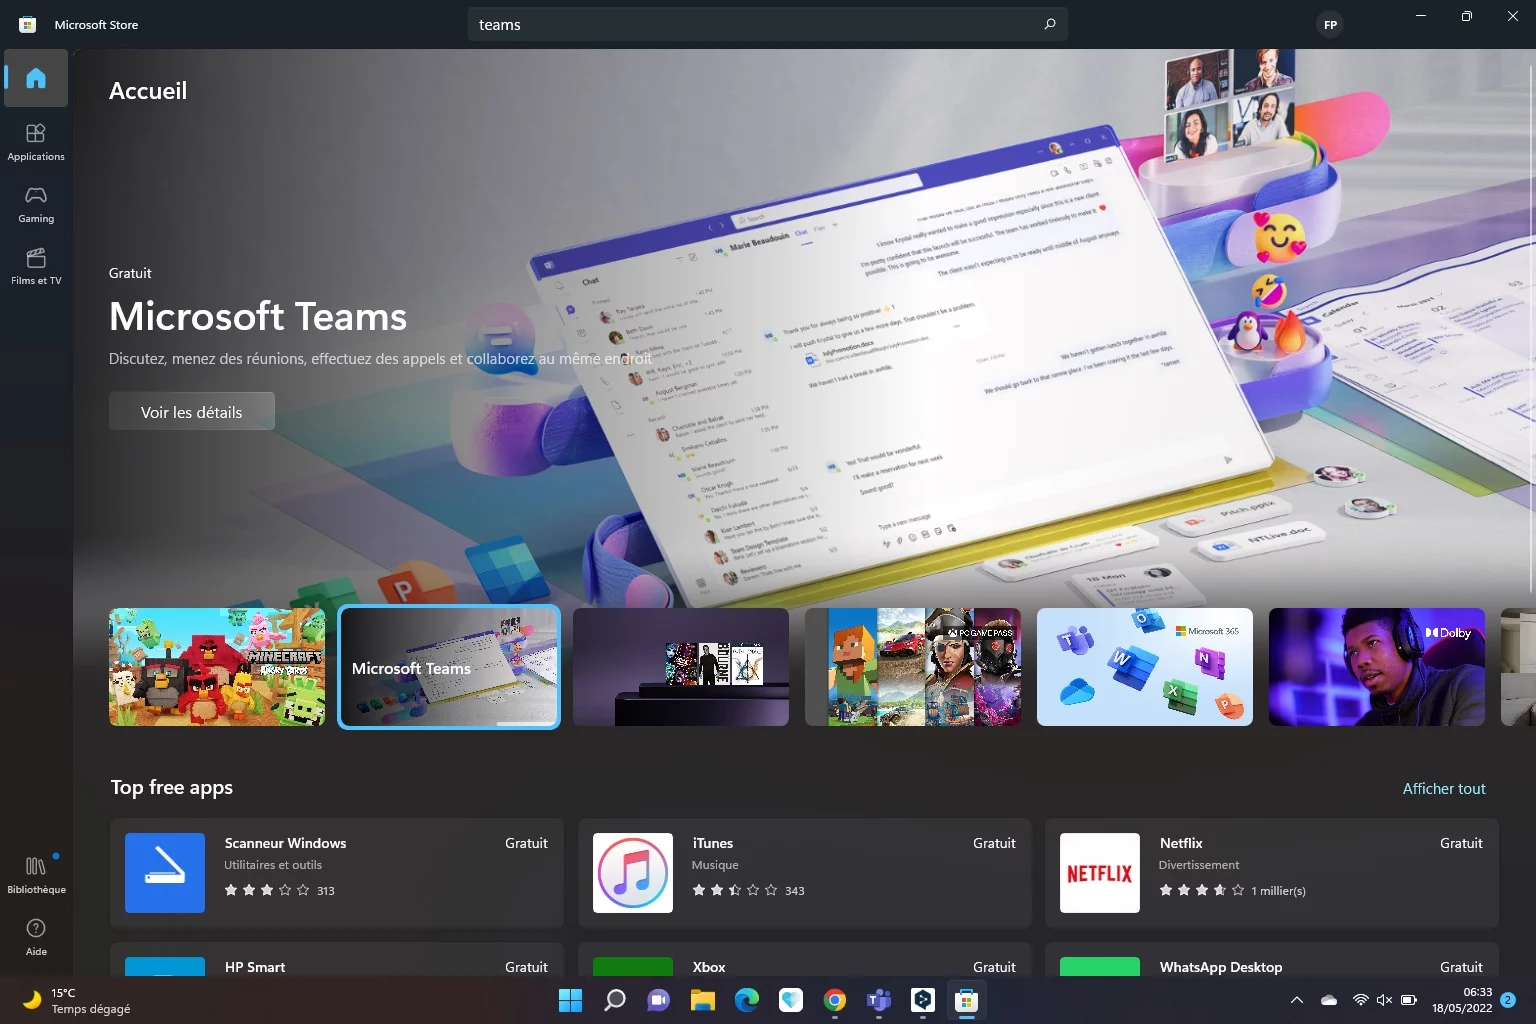The image size is (1536, 1024).
Task: Click the Scanneur Windows app icon
Action: click(165, 873)
